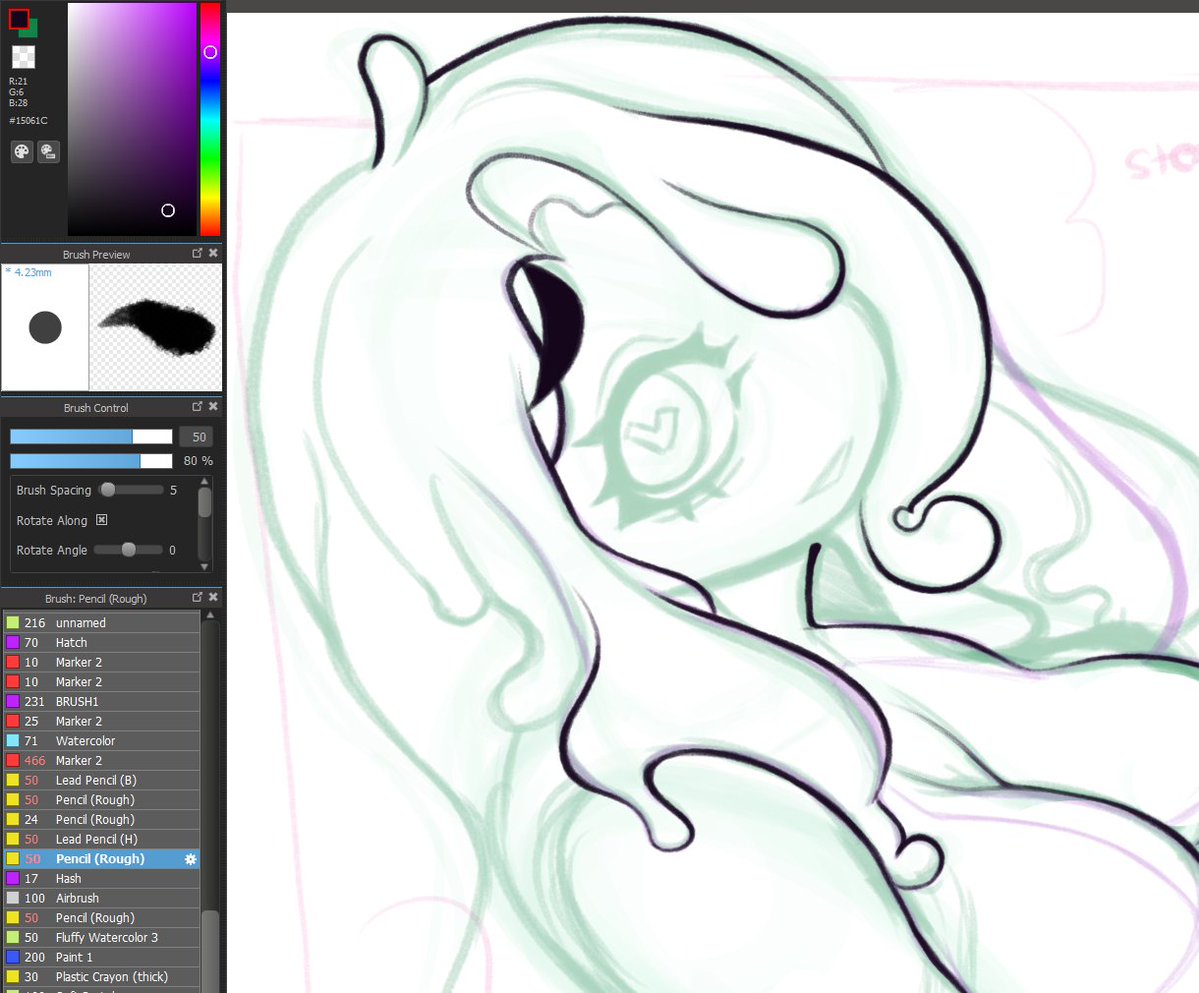Pop out the Brush Preview panel

tap(197, 253)
